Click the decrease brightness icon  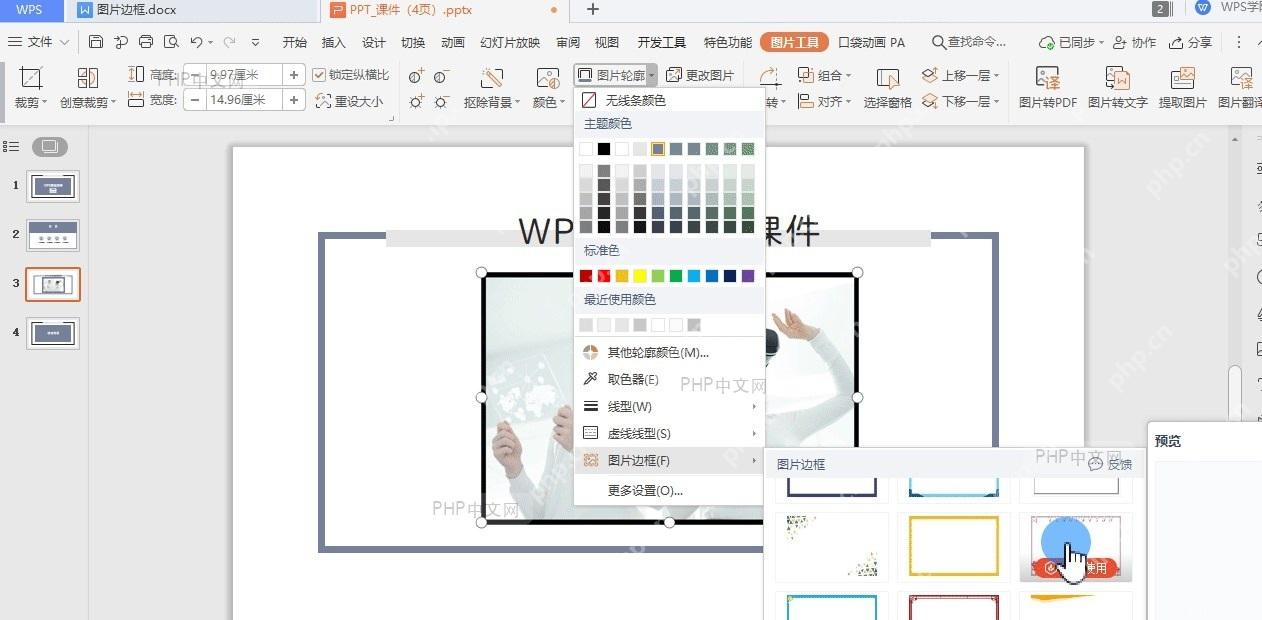[x=441, y=101]
